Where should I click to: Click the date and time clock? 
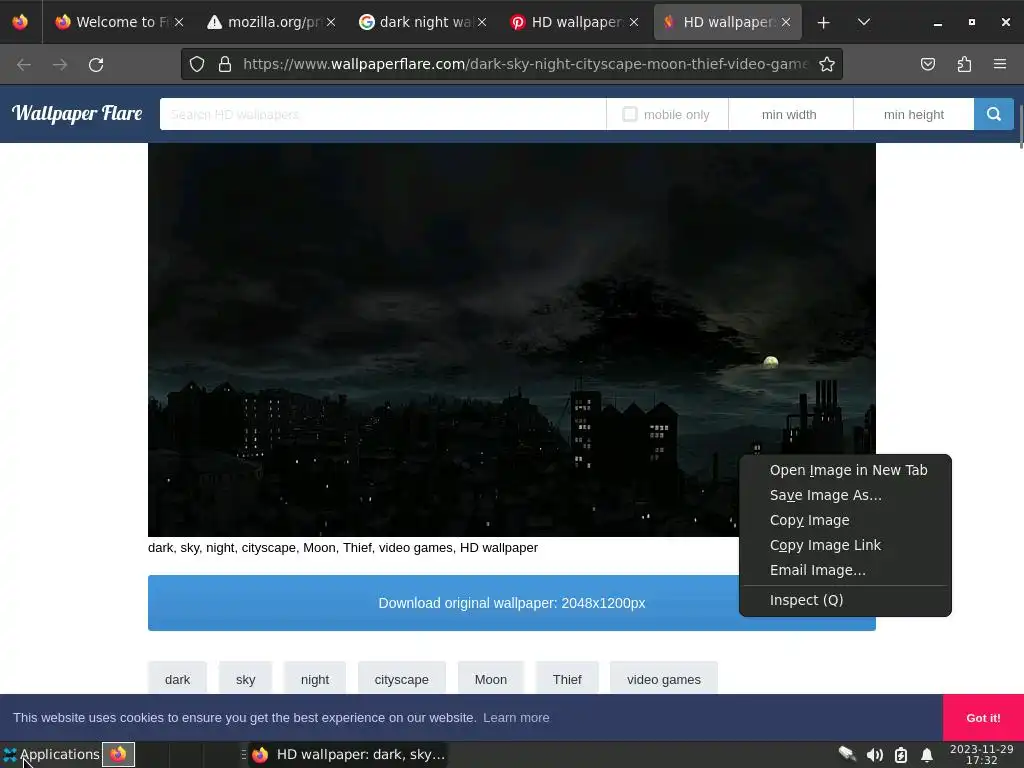pyautogui.click(x=982, y=754)
